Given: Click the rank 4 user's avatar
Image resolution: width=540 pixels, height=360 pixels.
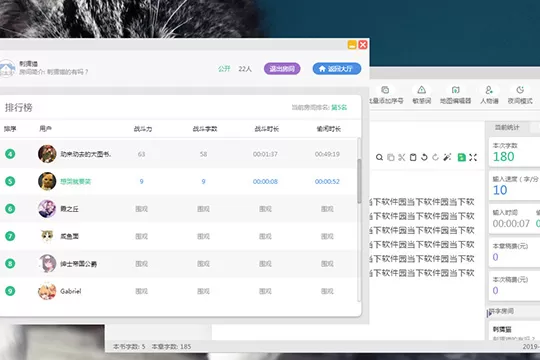Looking at the screenshot, I should click(x=47, y=154).
